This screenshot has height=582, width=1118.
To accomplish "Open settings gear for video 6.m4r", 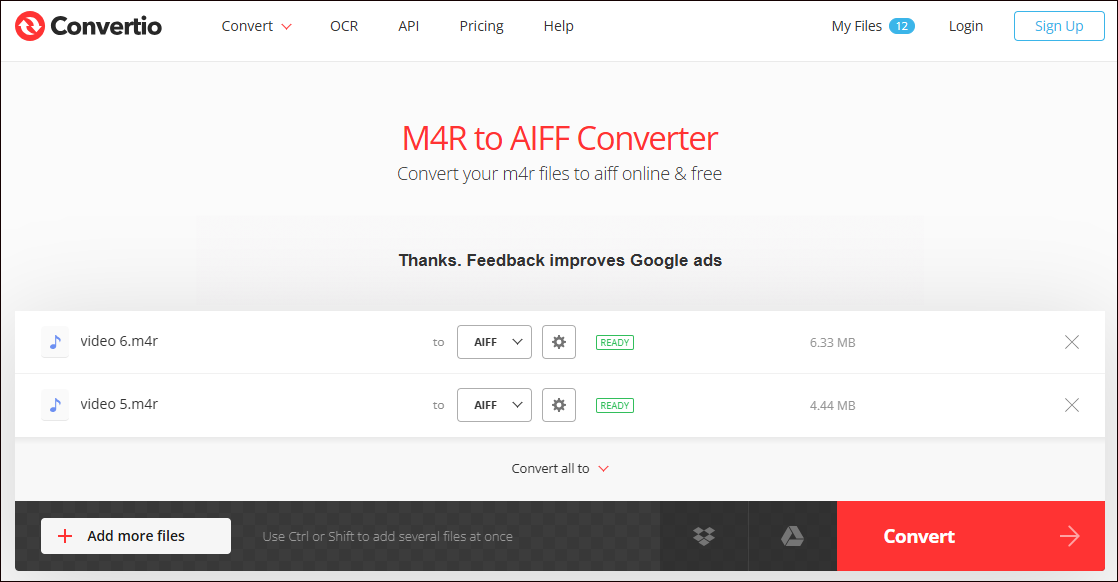I will pos(559,342).
